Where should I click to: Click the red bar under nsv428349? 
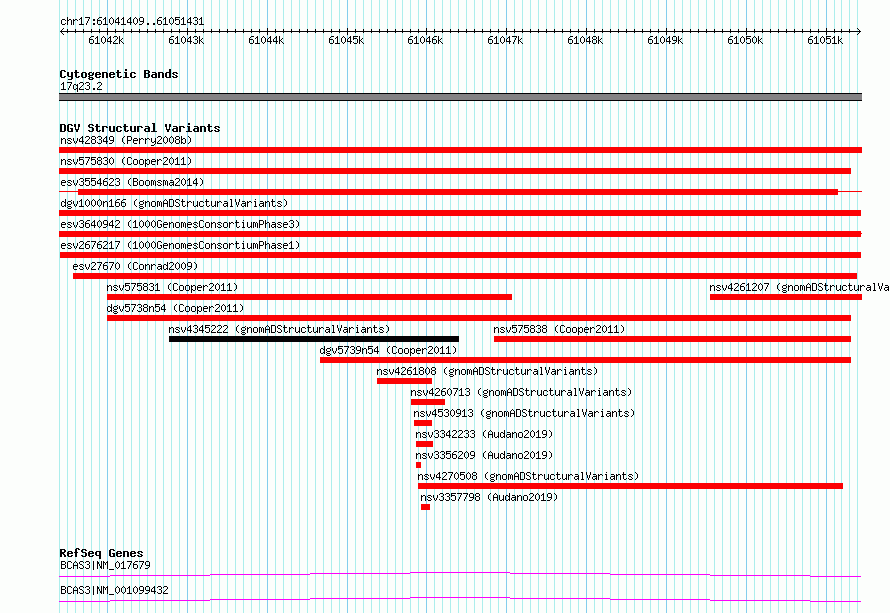[x=460, y=150]
